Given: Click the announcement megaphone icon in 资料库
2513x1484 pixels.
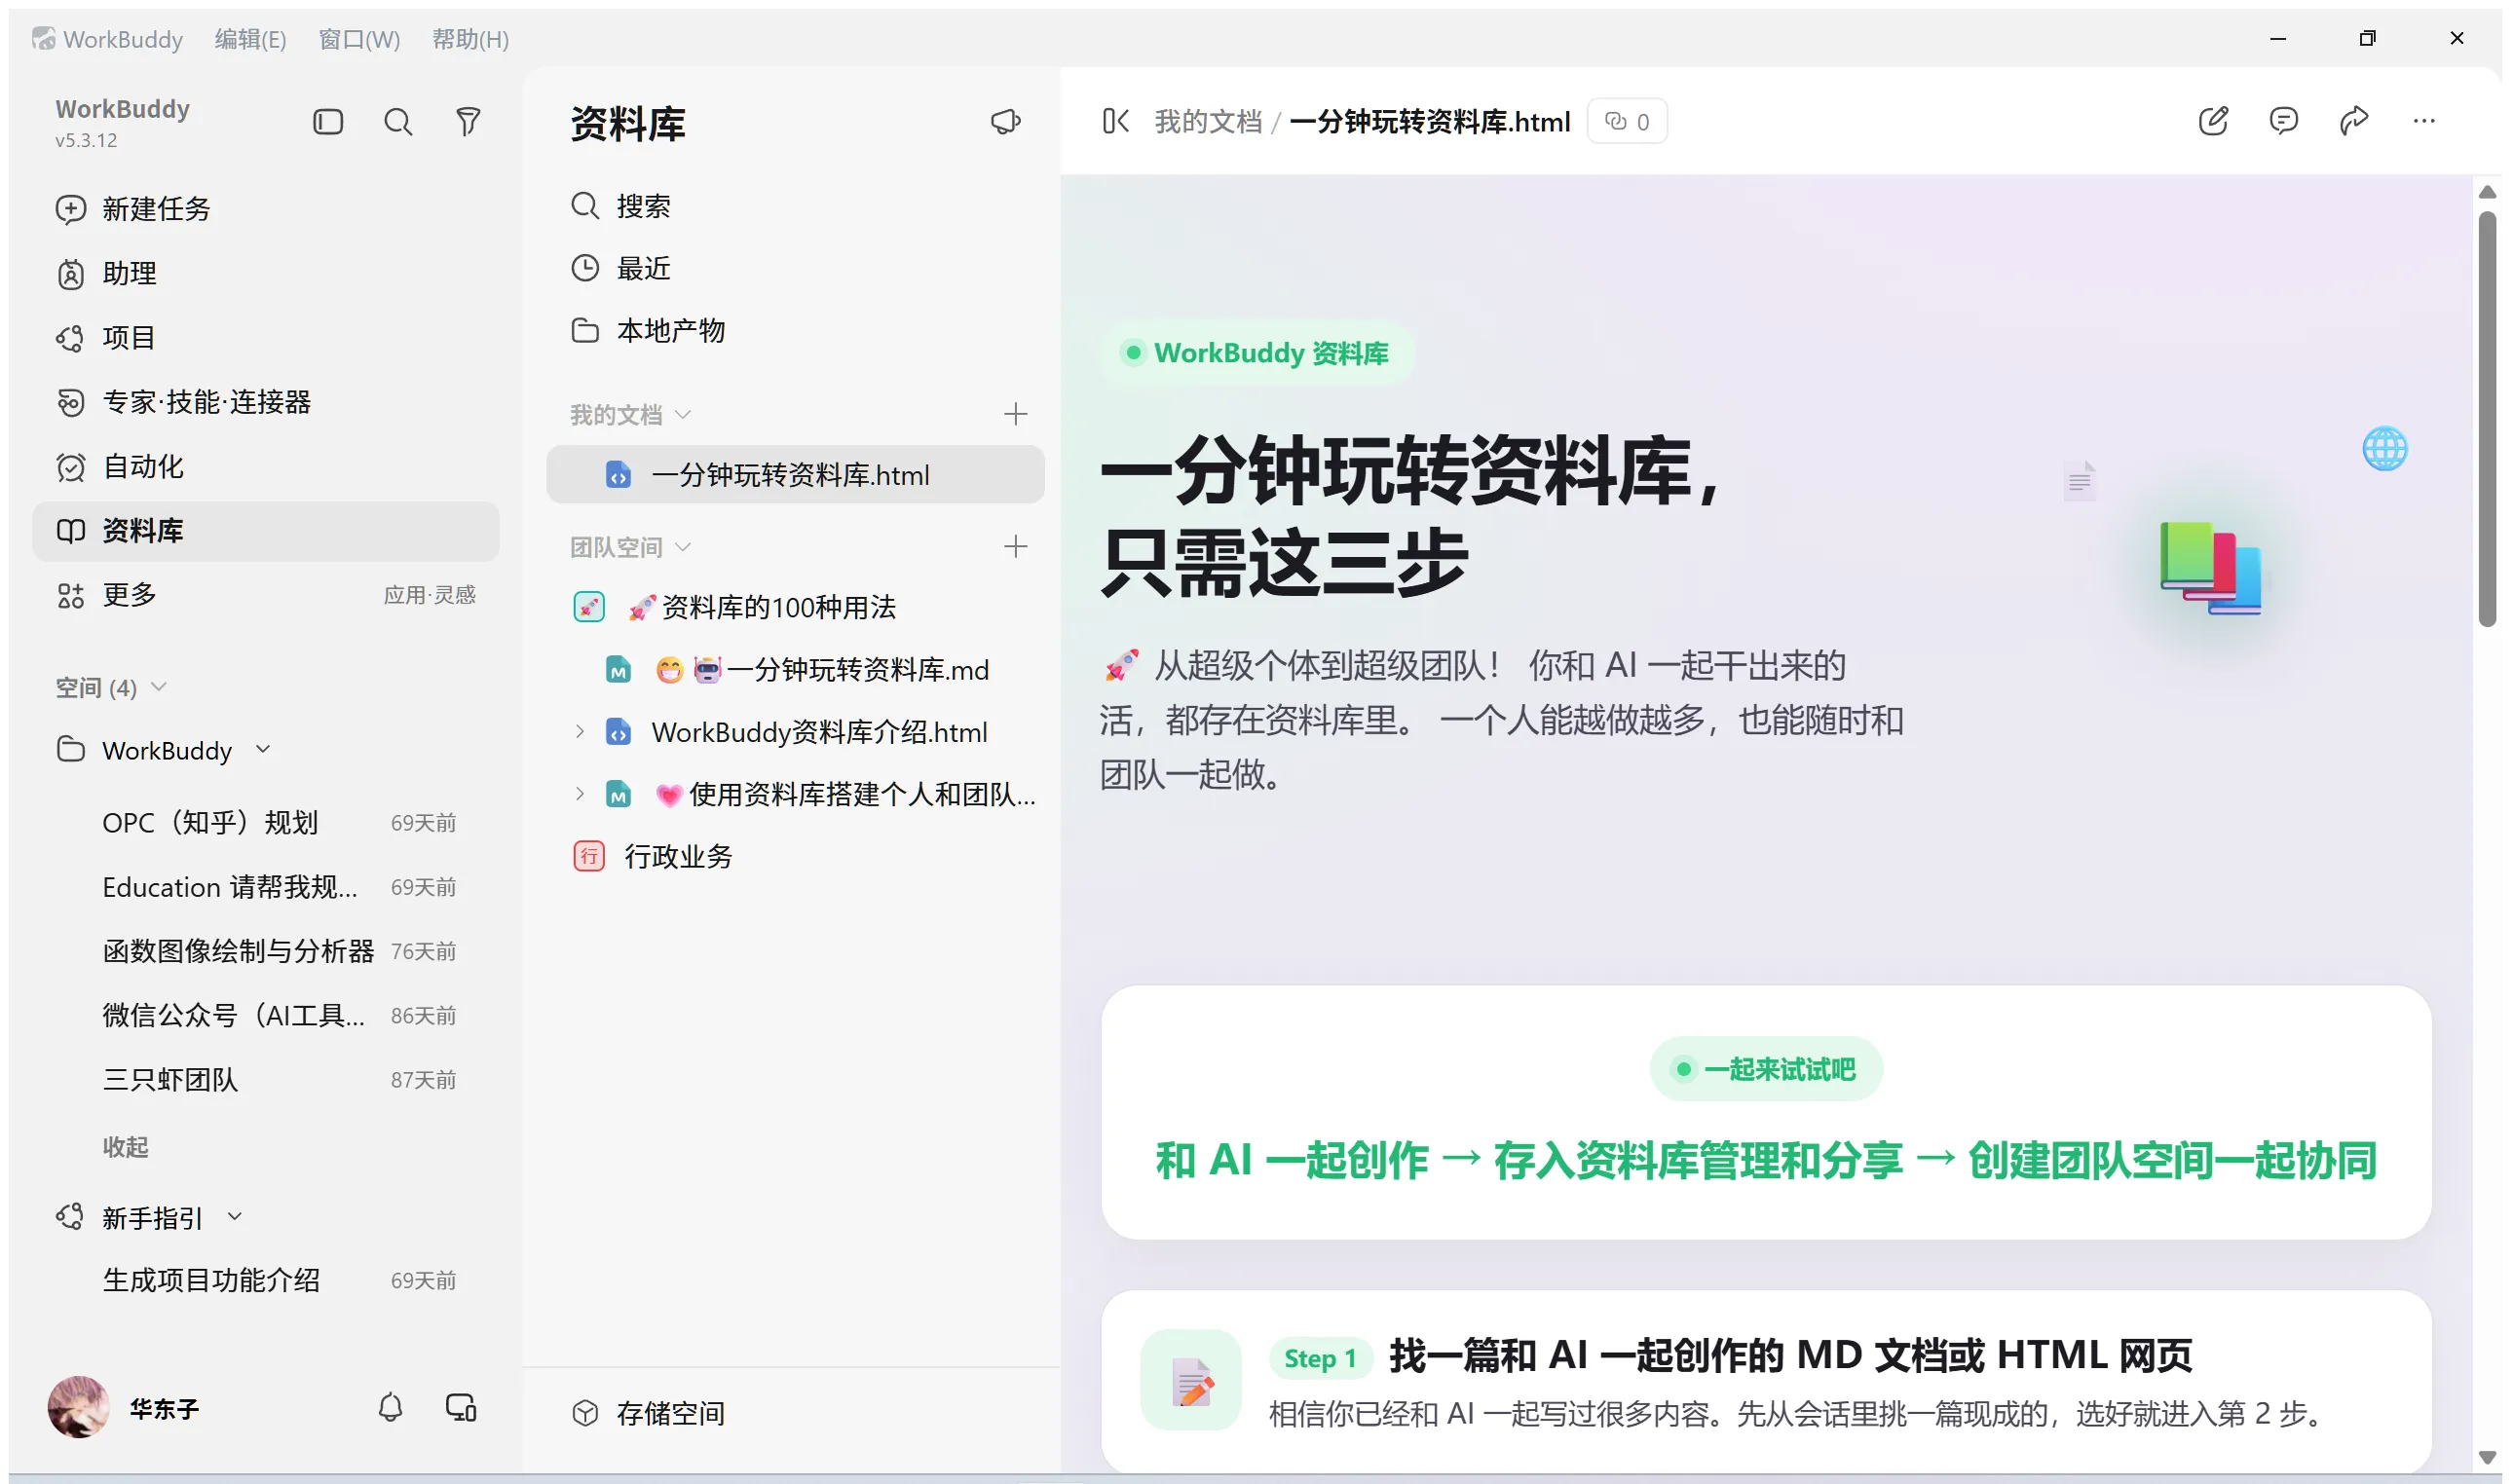Looking at the screenshot, I should tap(1005, 122).
